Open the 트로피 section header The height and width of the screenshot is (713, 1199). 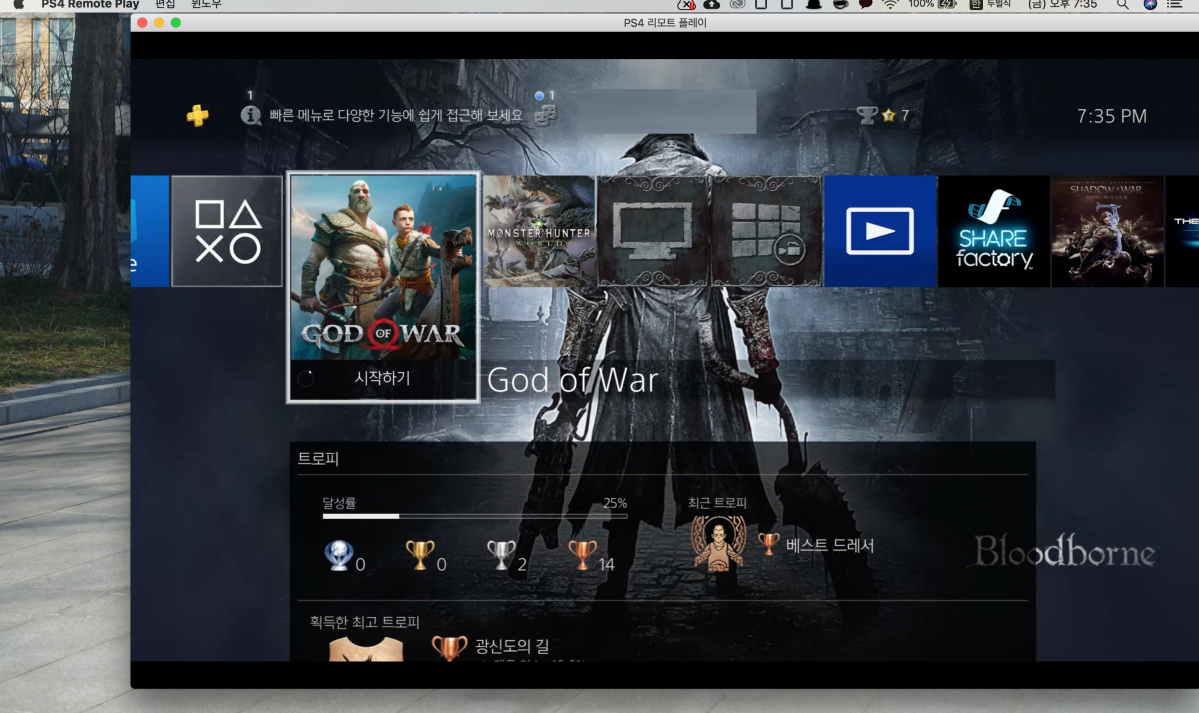pos(318,459)
